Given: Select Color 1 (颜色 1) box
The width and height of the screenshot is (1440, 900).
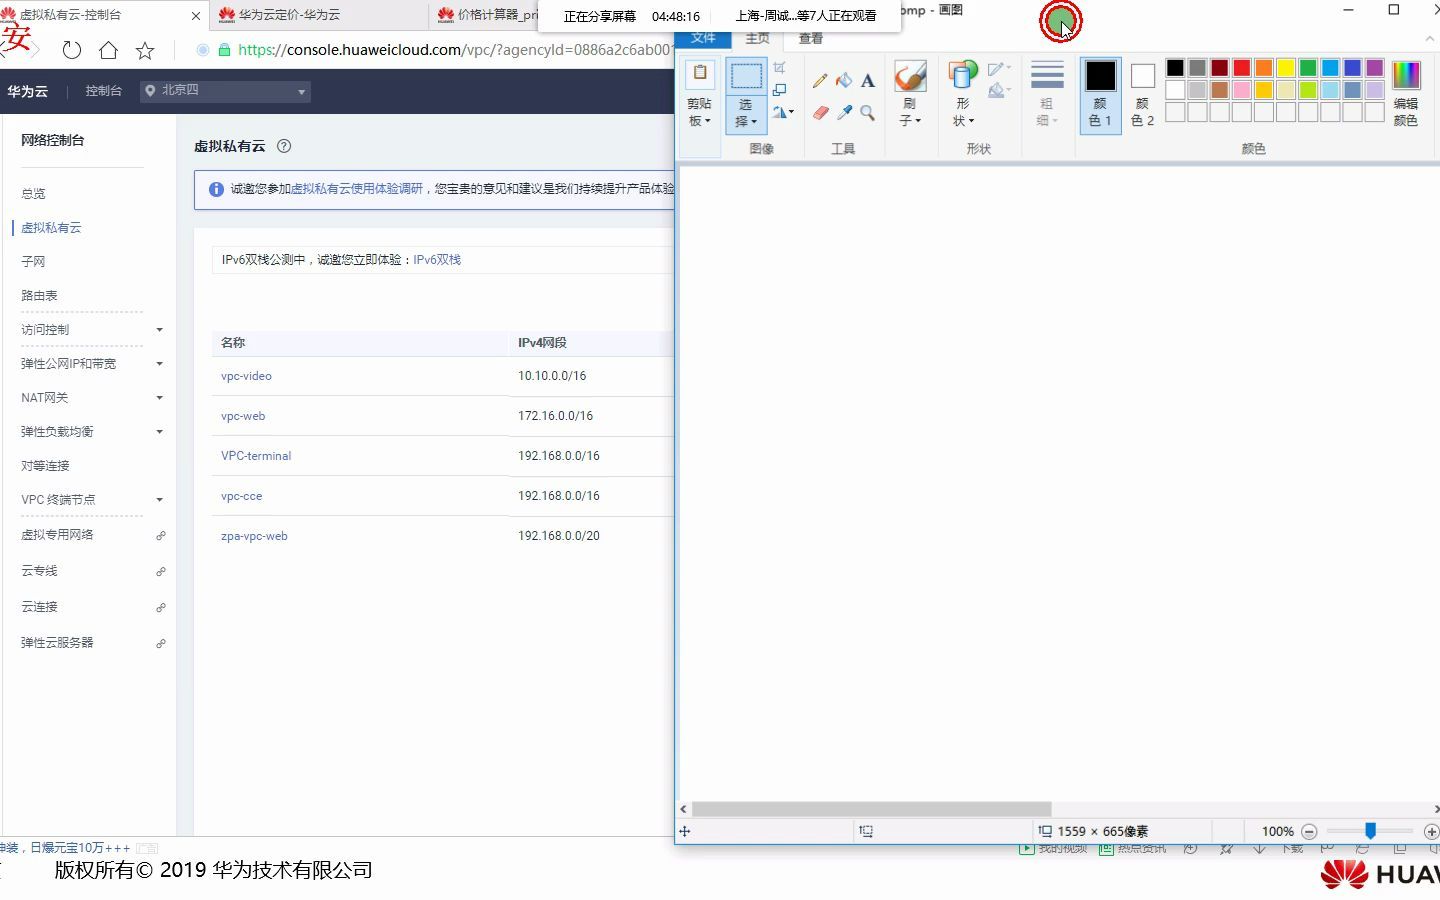Looking at the screenshot, I should 1100,95.
